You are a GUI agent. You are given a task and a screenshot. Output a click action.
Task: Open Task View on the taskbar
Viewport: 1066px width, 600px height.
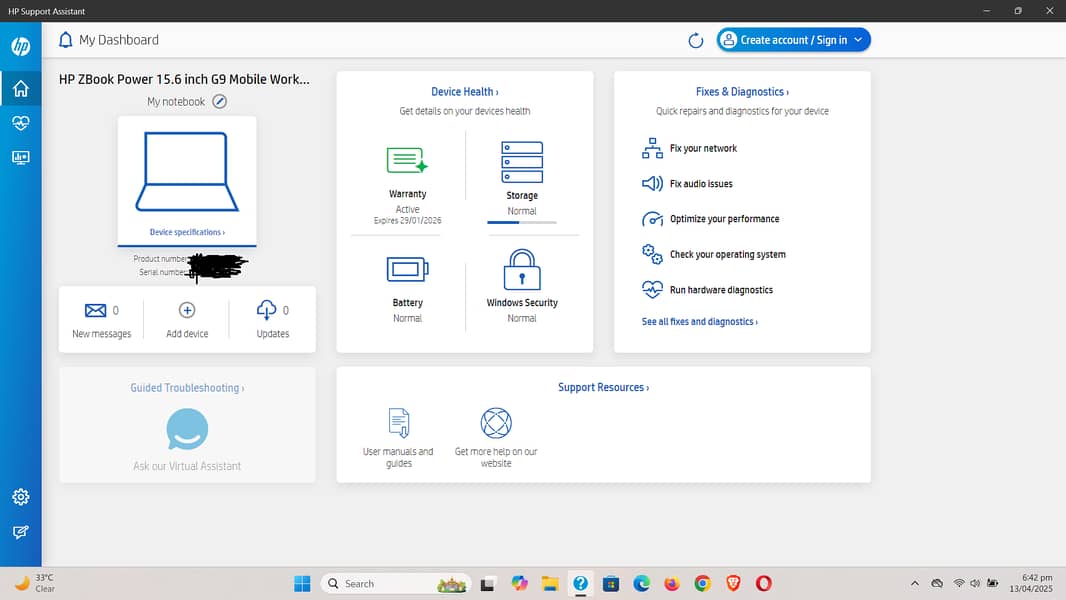487,584
